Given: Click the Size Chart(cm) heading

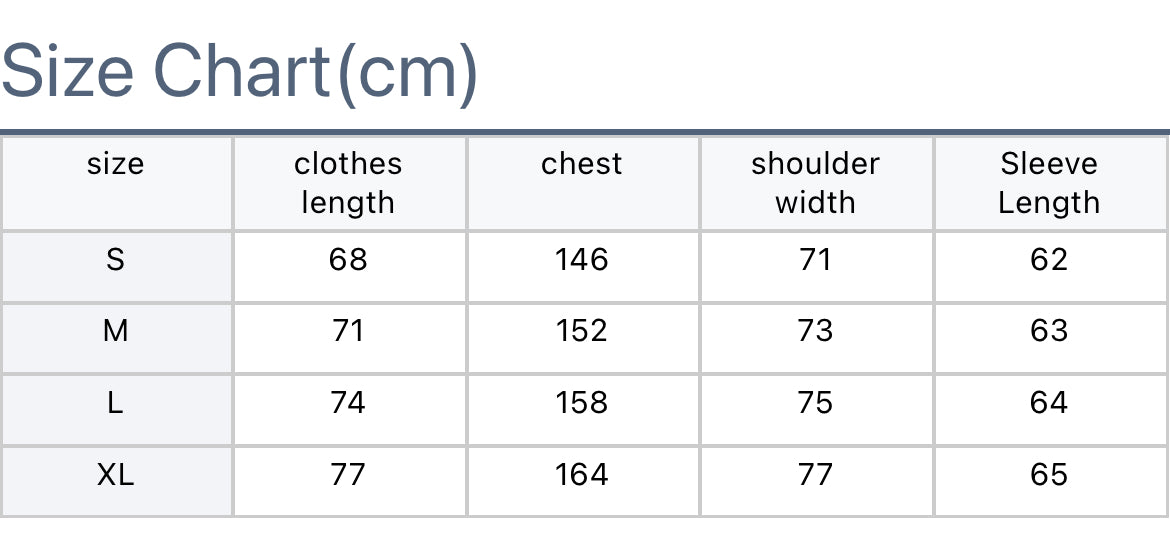Looking at the screenshot, I should click(x=240, y=72).
